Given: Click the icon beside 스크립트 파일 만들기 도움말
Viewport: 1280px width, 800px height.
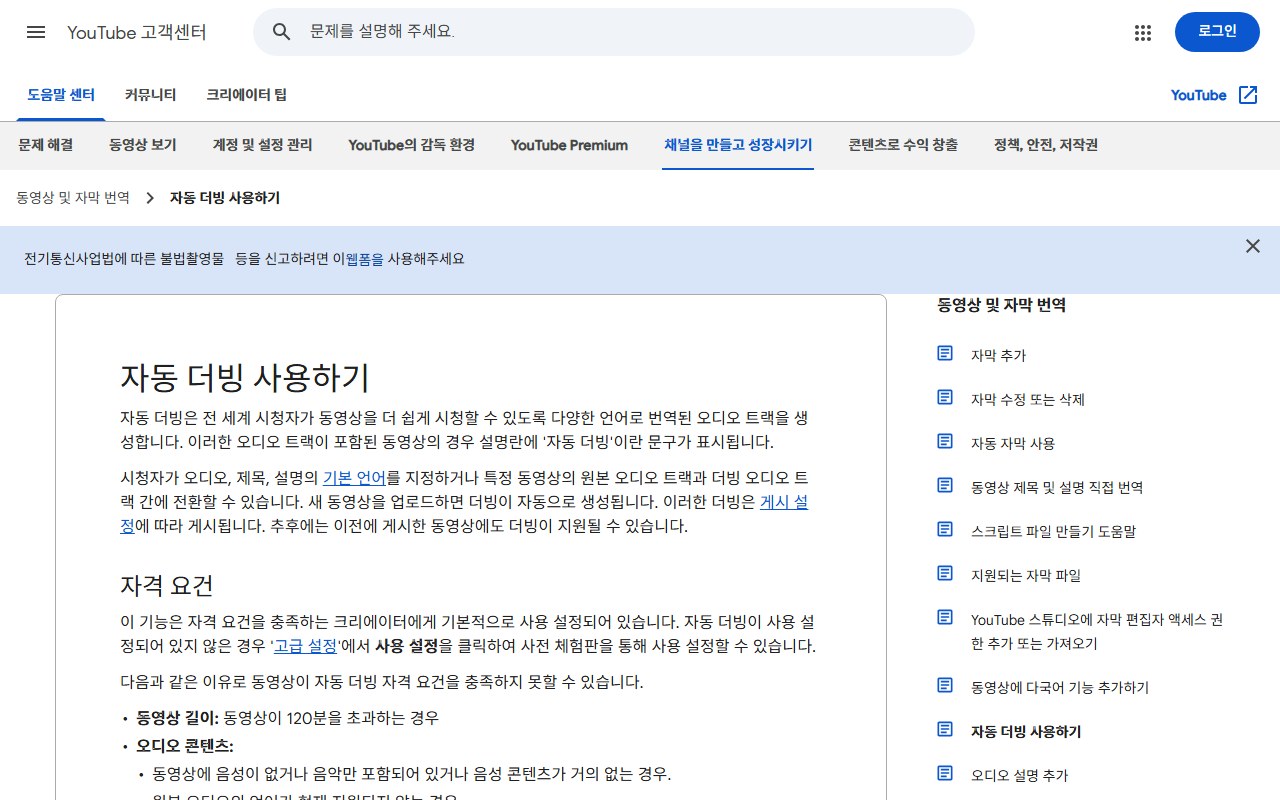Looking at the screenshot, I should (x=945, y=530).
